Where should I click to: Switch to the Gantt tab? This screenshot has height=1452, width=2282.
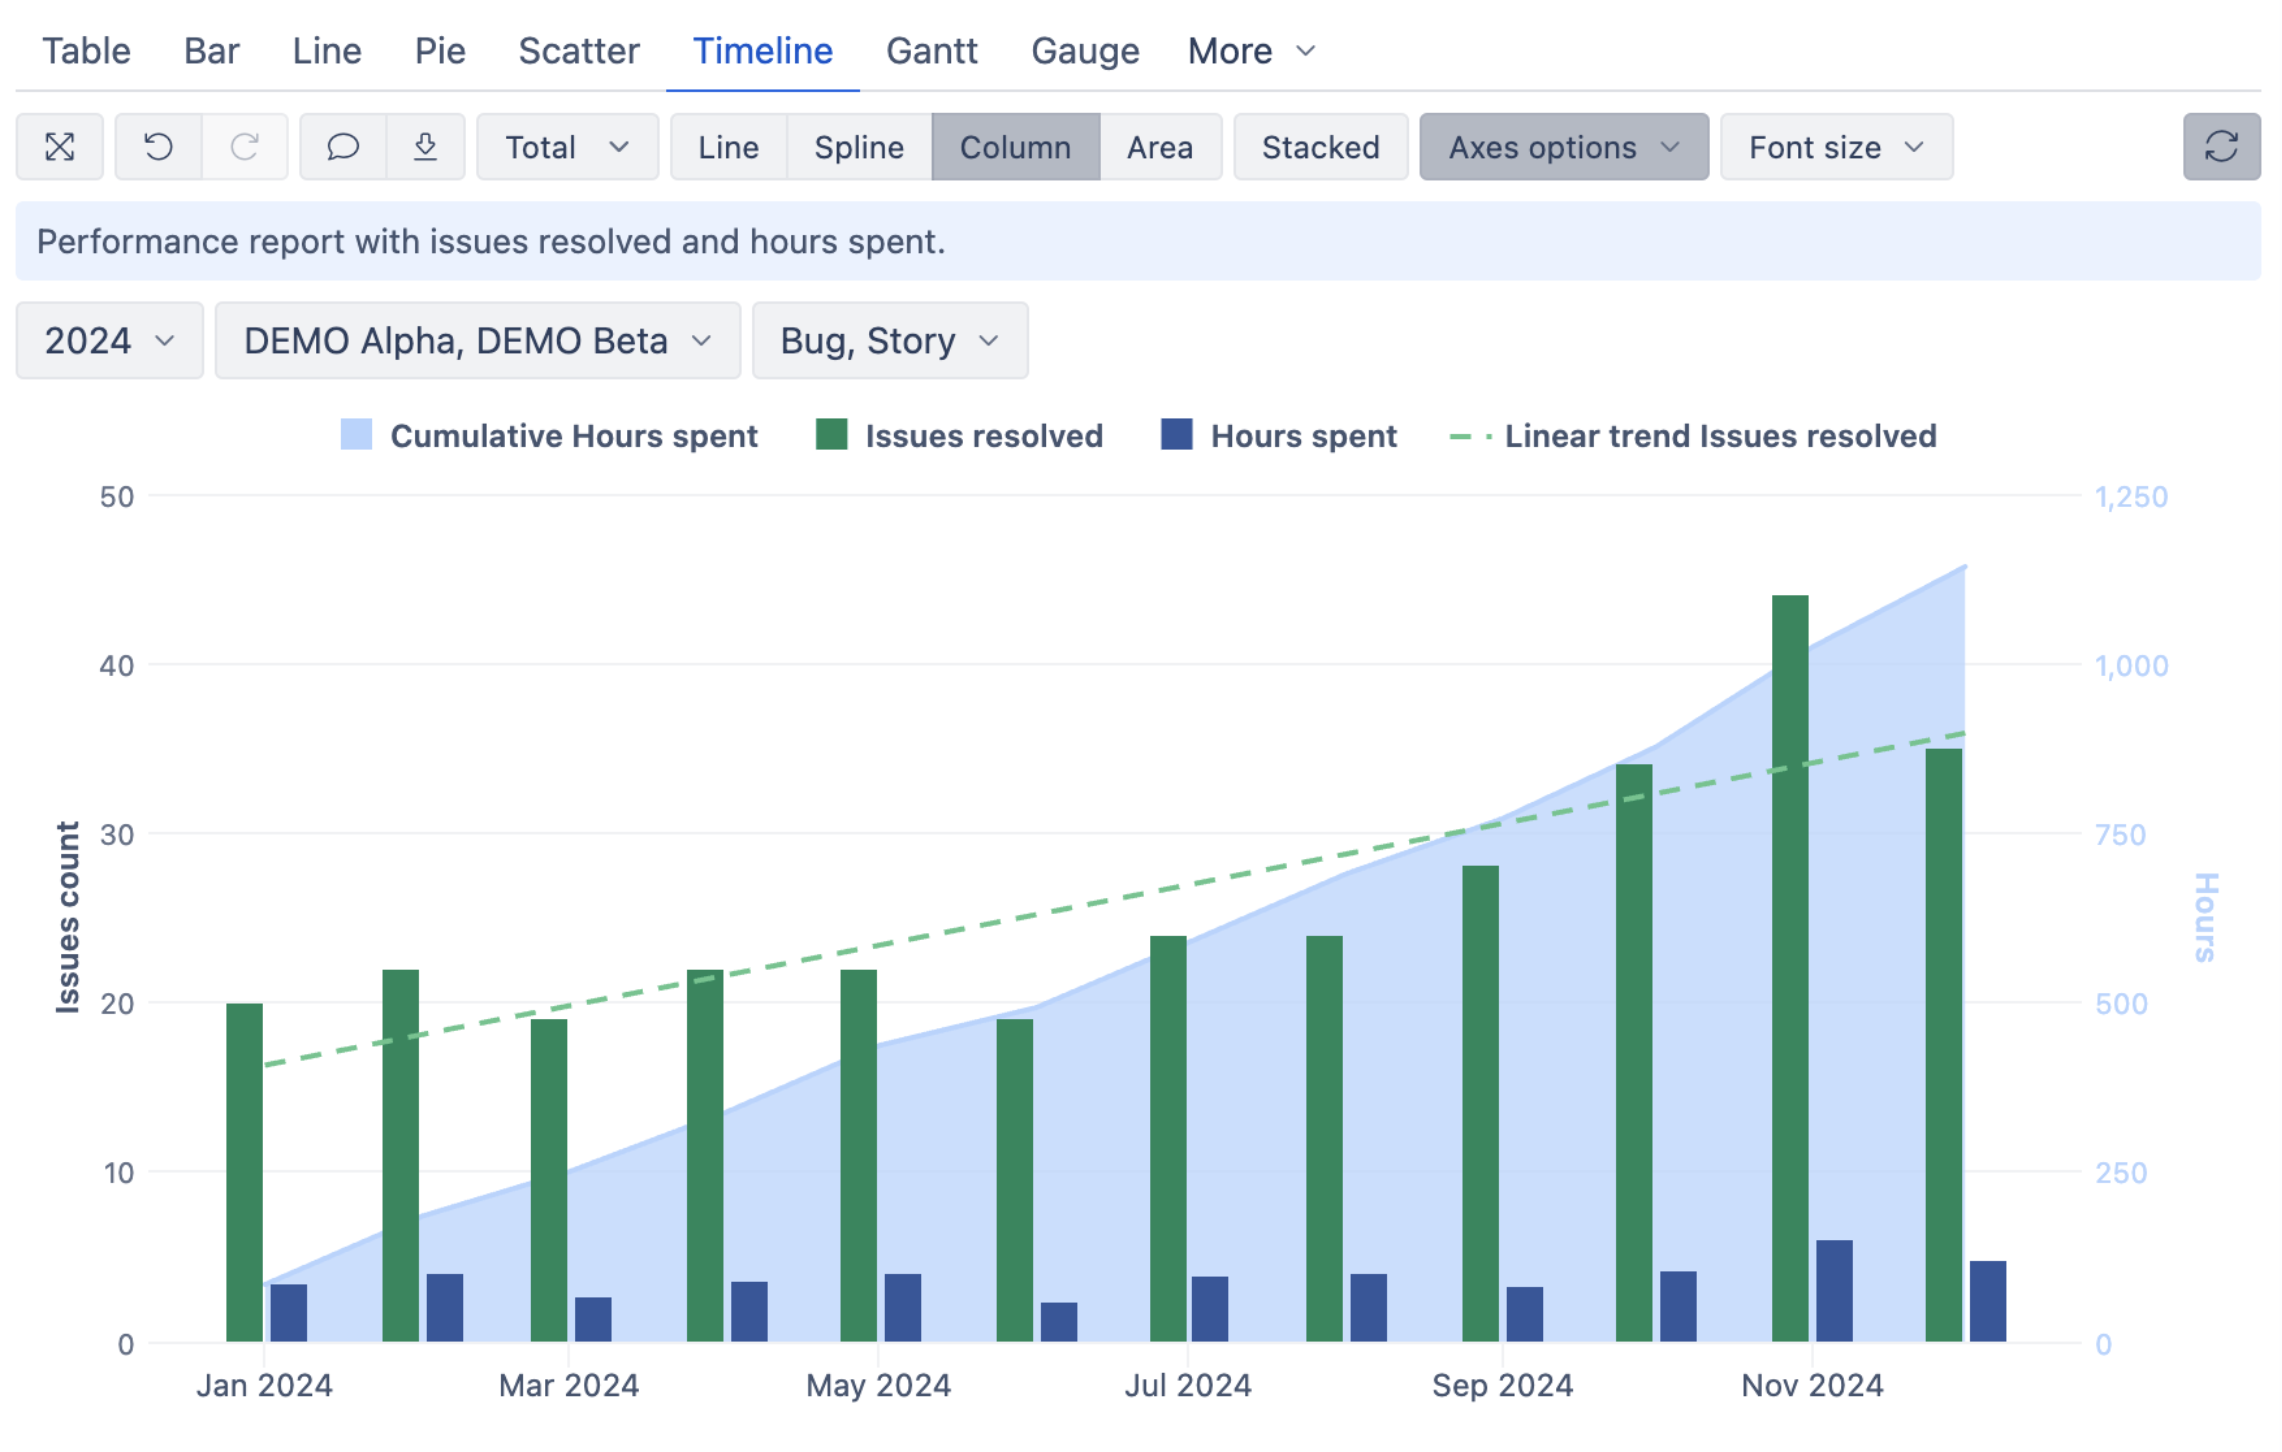[x=931, y=51]
